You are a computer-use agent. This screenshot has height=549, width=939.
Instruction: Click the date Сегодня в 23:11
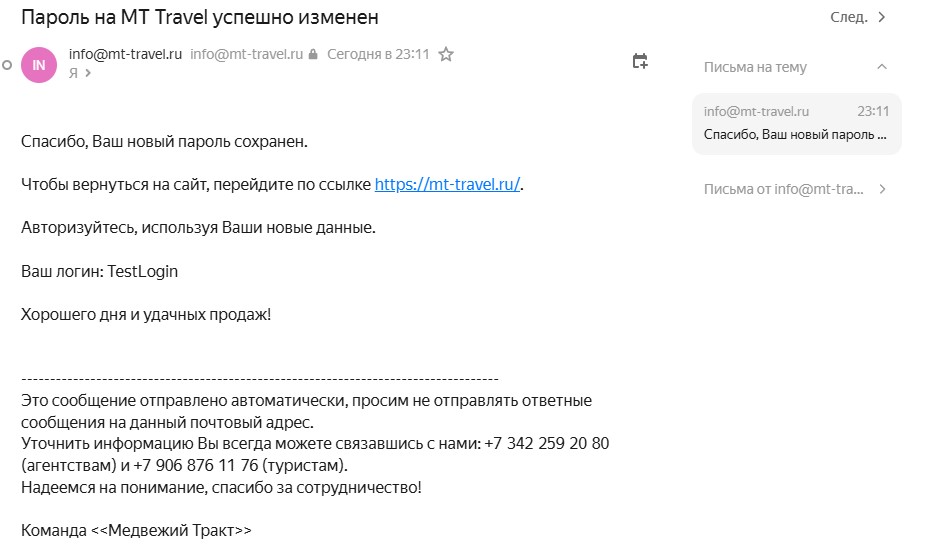(379, 55)
